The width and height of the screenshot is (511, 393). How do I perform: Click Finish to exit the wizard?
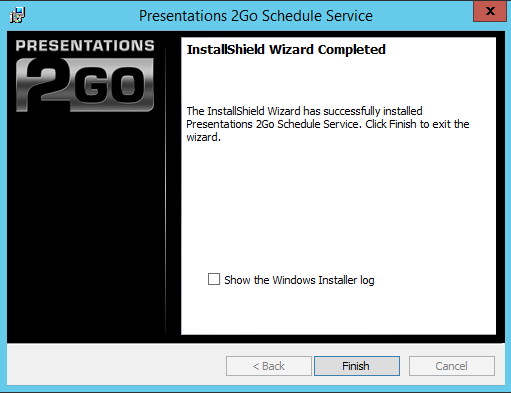(357, 366)
